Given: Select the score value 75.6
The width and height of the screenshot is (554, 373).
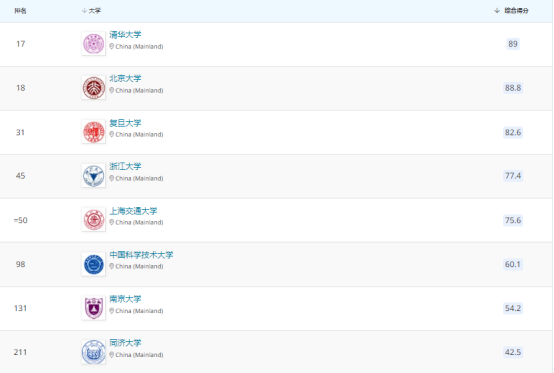Looking at the screenshot, I should tap(513, 220).
